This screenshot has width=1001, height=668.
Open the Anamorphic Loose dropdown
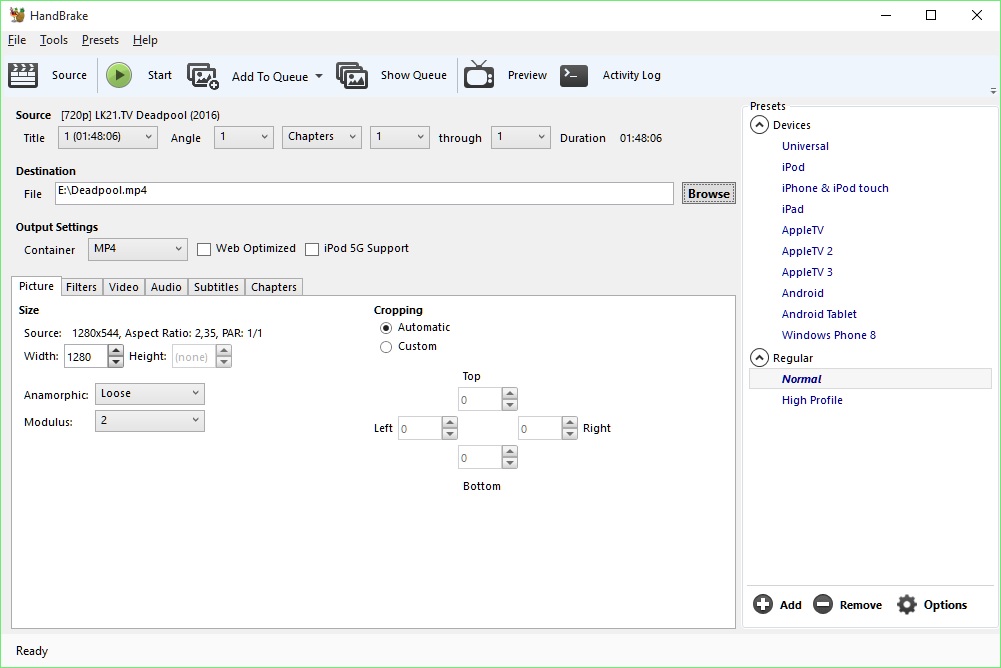click(150, 394)
